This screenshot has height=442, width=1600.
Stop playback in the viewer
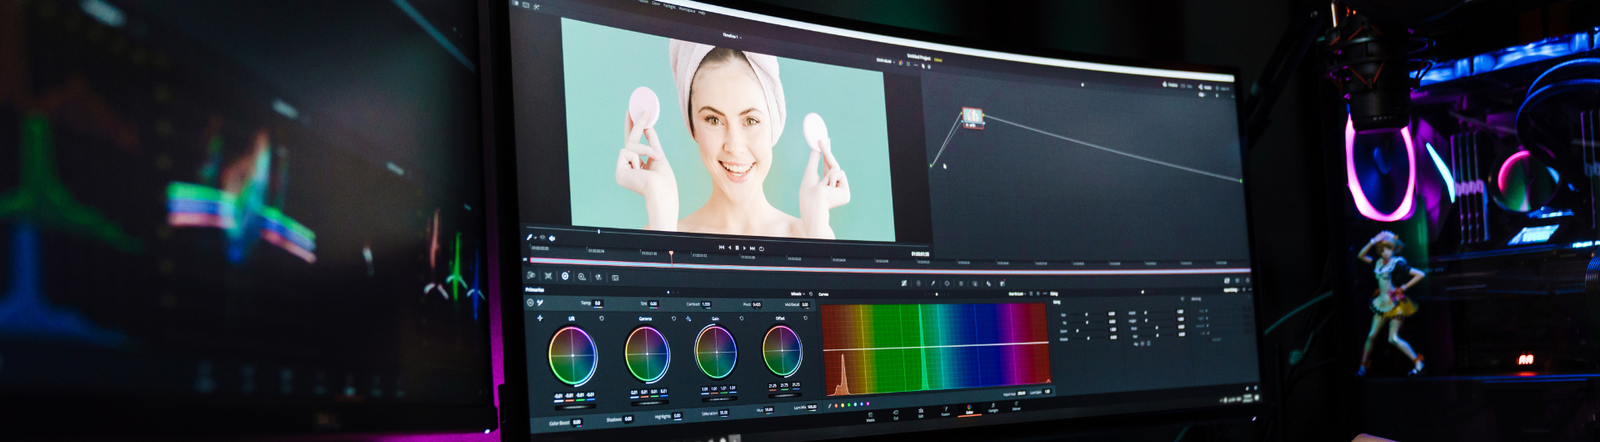pyautogui.click(x=737, y=248)
